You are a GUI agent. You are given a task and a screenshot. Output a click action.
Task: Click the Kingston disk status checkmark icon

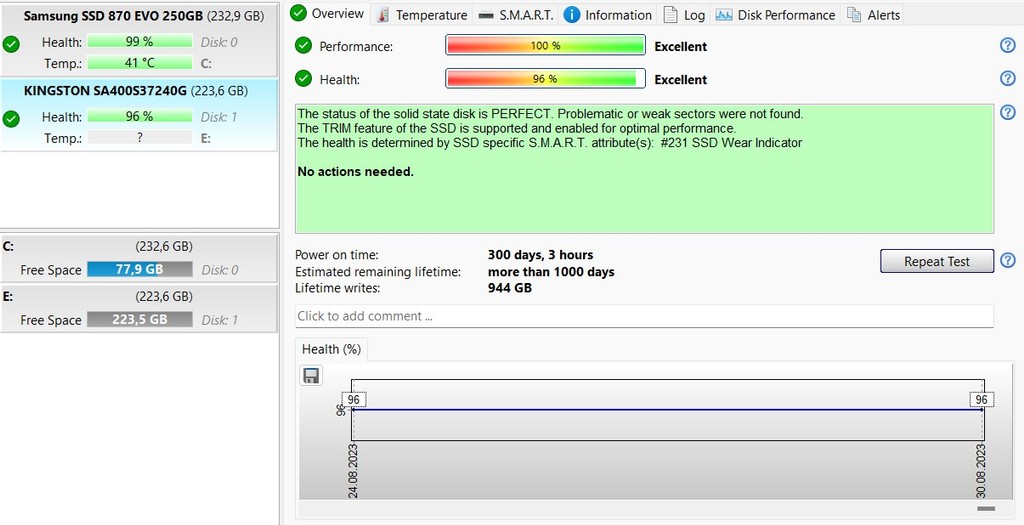coord(11,119)
